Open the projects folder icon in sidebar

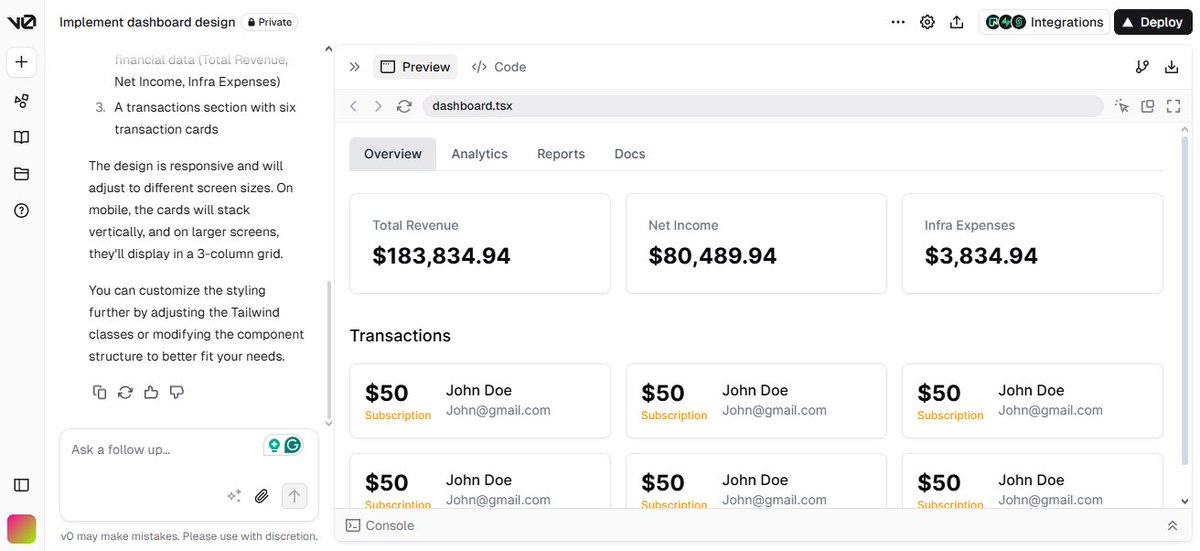(21, 174)
